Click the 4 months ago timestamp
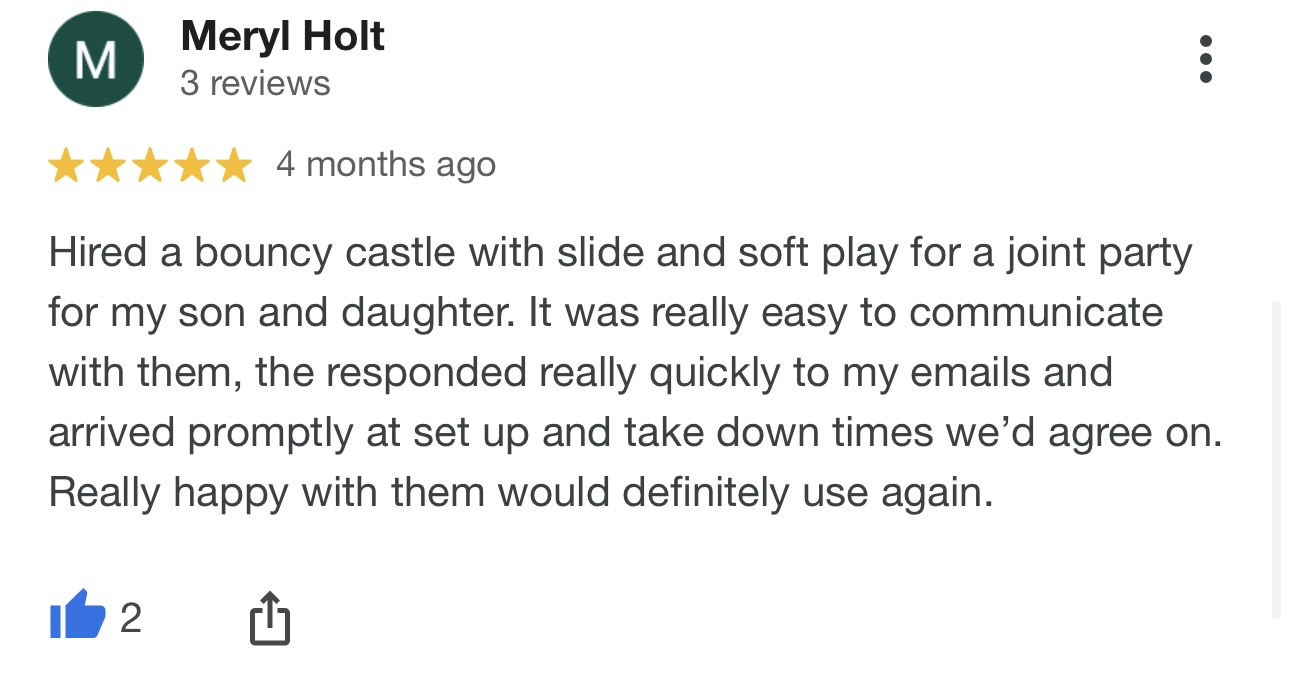Screen dimensions: 1290x679 pyautogui.click(x=386, y=164)
